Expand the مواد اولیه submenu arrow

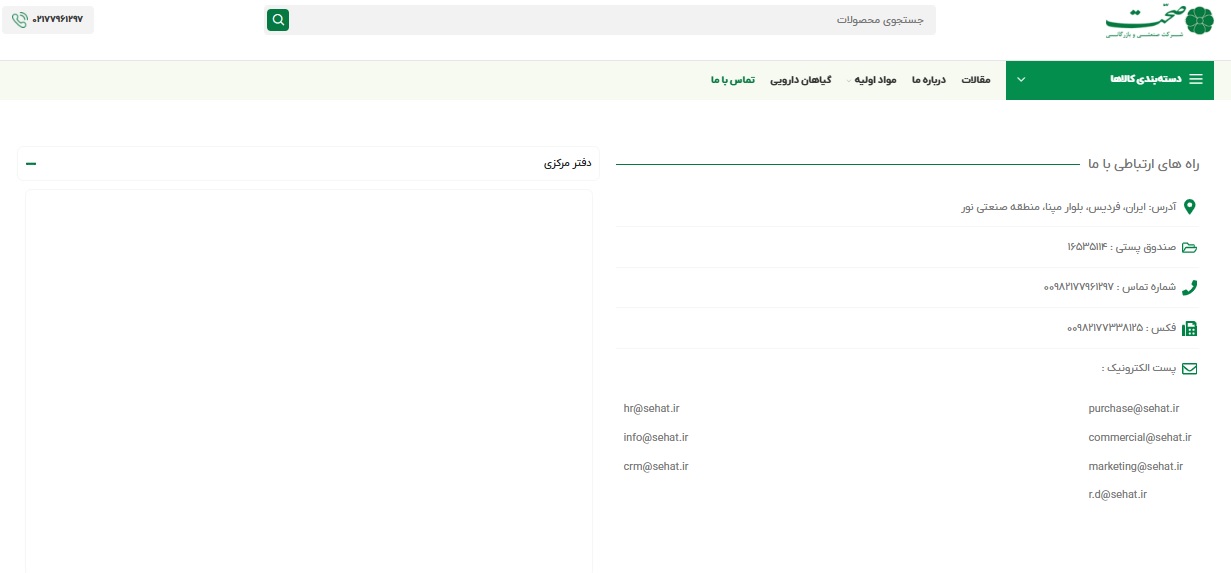[850, 80]
